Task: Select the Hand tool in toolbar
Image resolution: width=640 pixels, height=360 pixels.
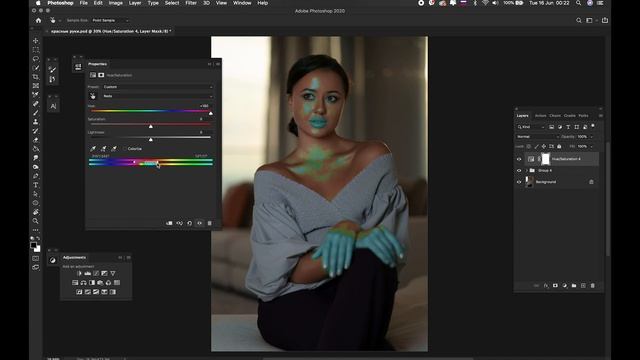Action: coord(36,212)
